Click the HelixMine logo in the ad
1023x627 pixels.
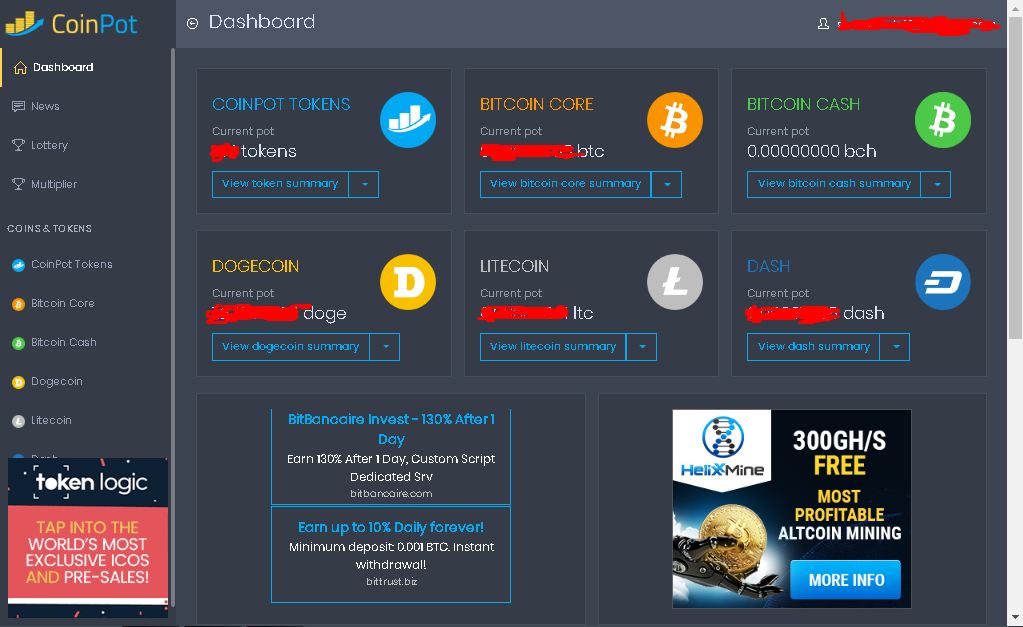tap(722, 447)
